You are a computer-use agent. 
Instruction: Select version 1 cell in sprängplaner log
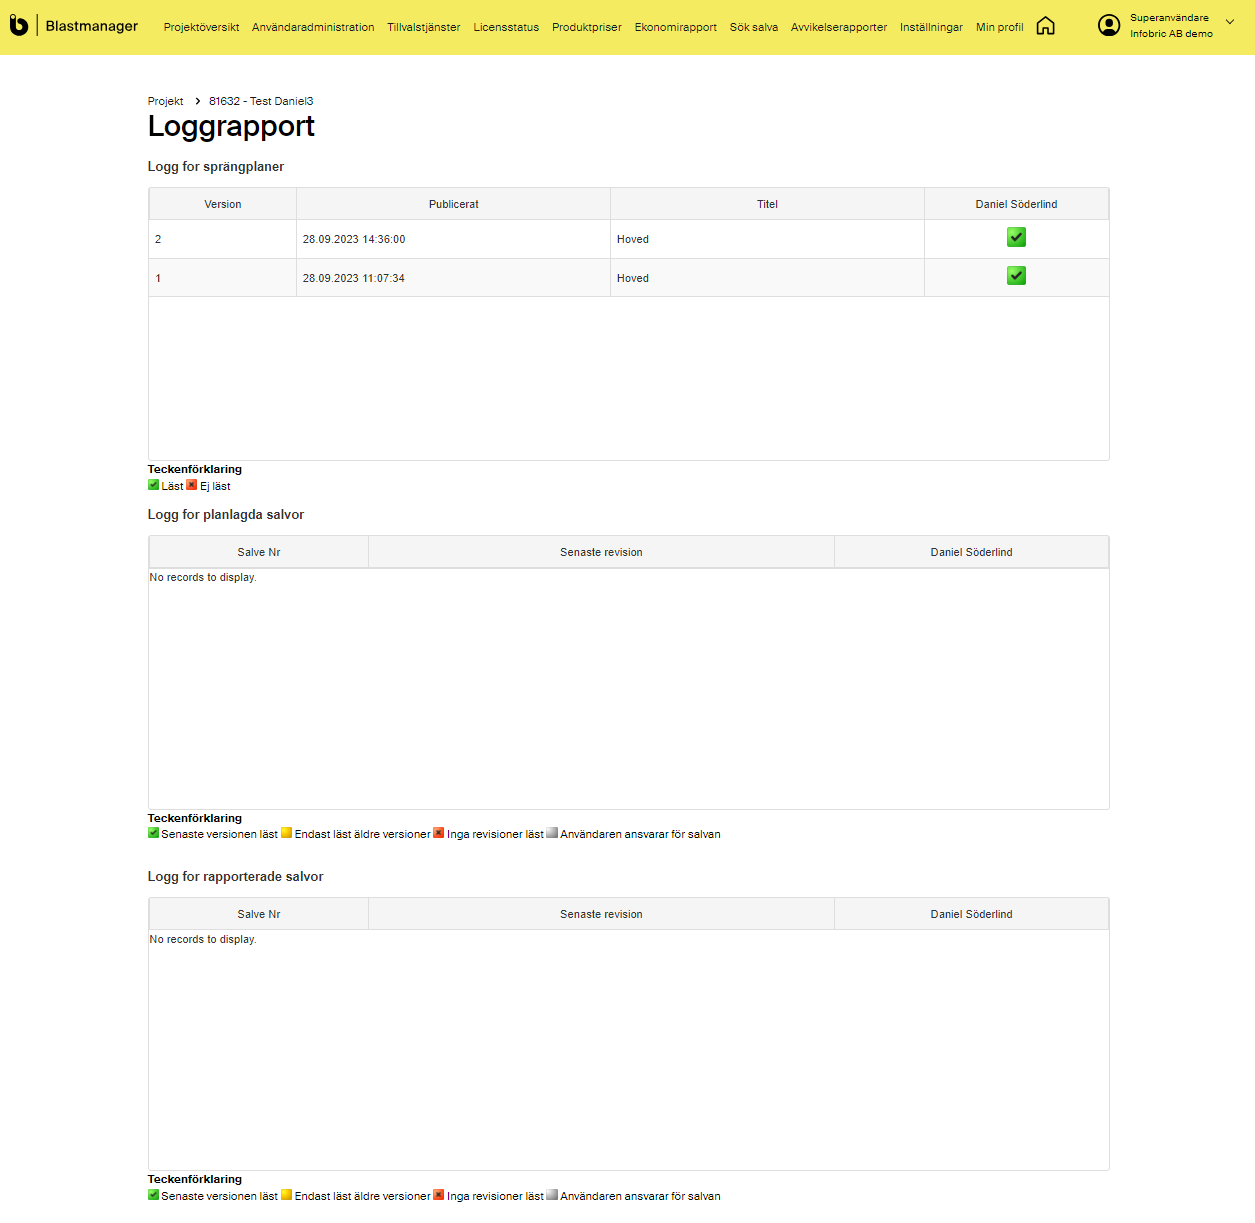223,278
